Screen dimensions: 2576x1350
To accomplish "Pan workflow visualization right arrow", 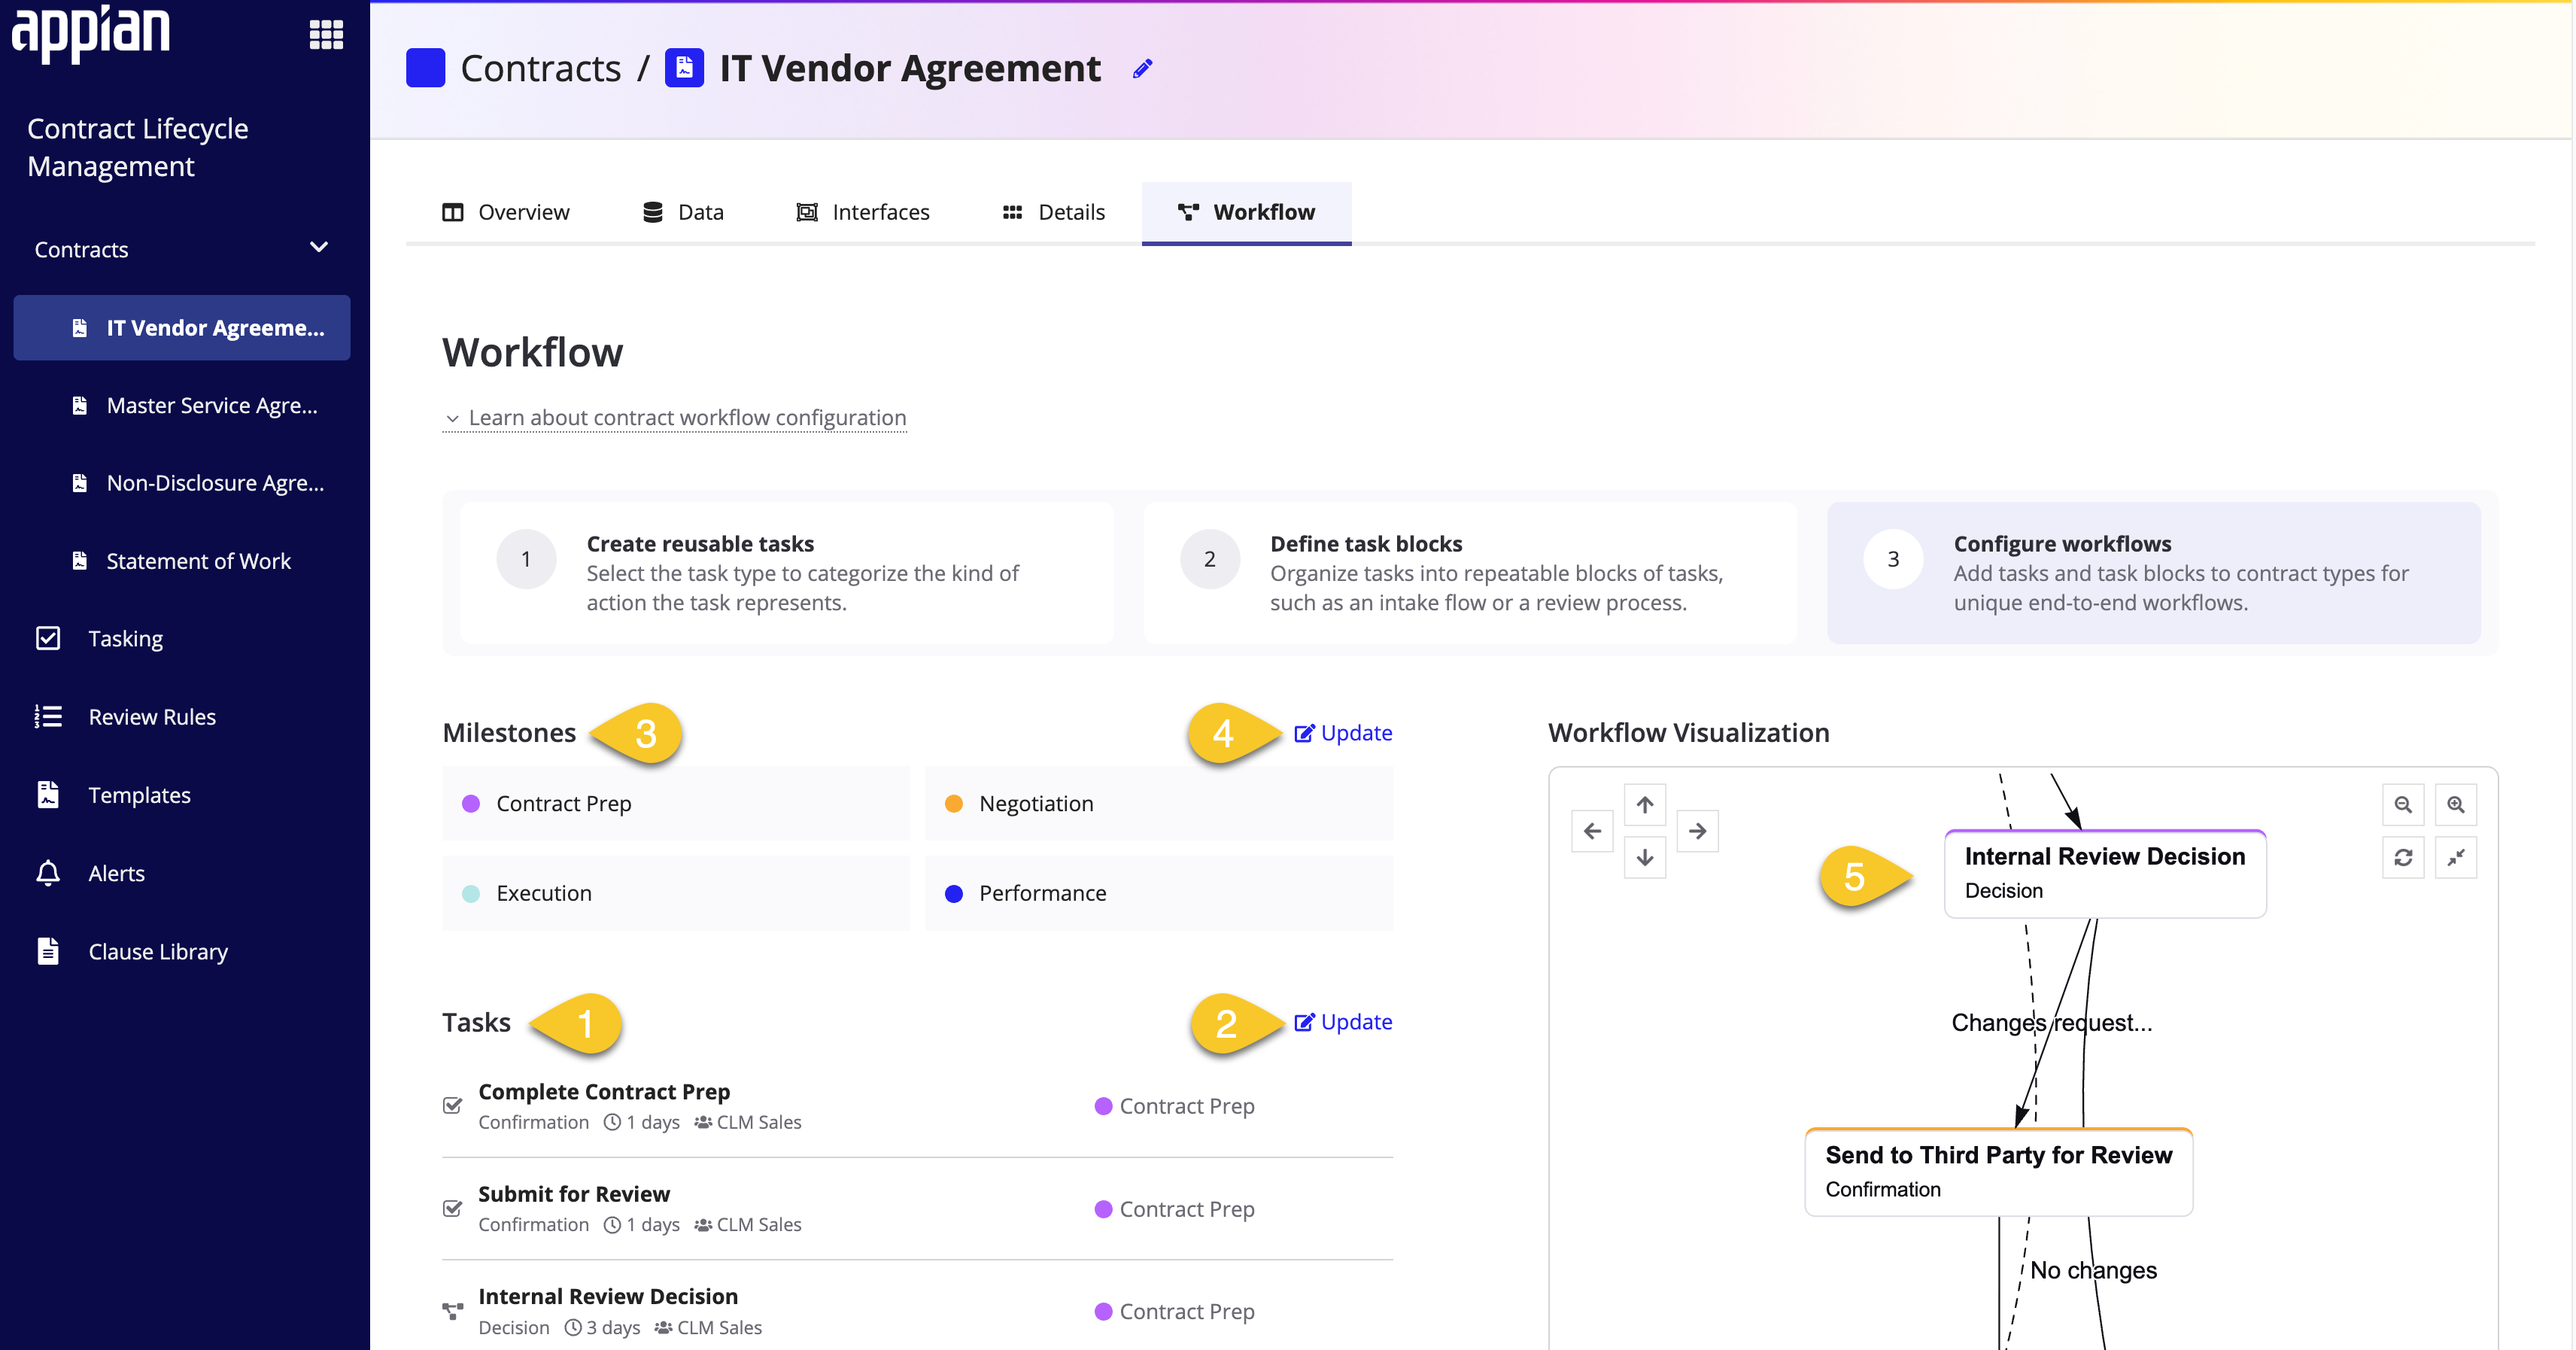I will pyautogui.click(x=1697, y=831).
